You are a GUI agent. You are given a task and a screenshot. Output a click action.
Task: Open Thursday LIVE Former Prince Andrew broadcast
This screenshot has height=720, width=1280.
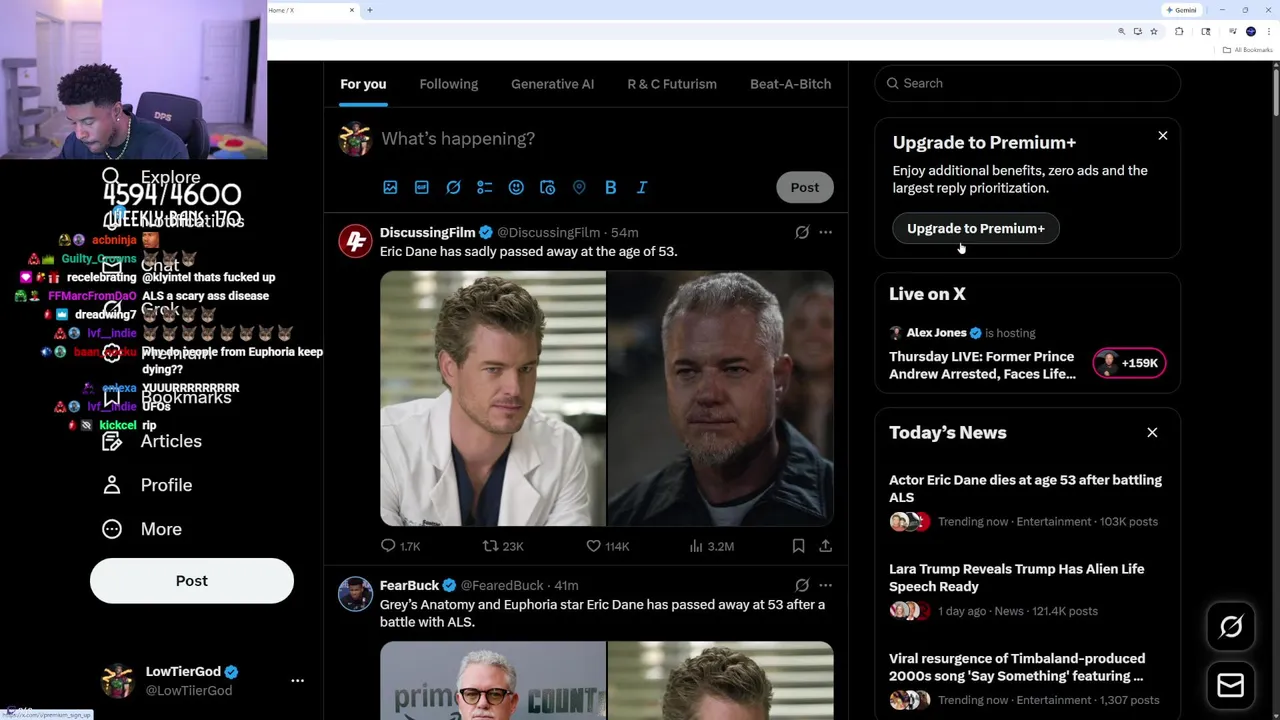pos(982,365)
